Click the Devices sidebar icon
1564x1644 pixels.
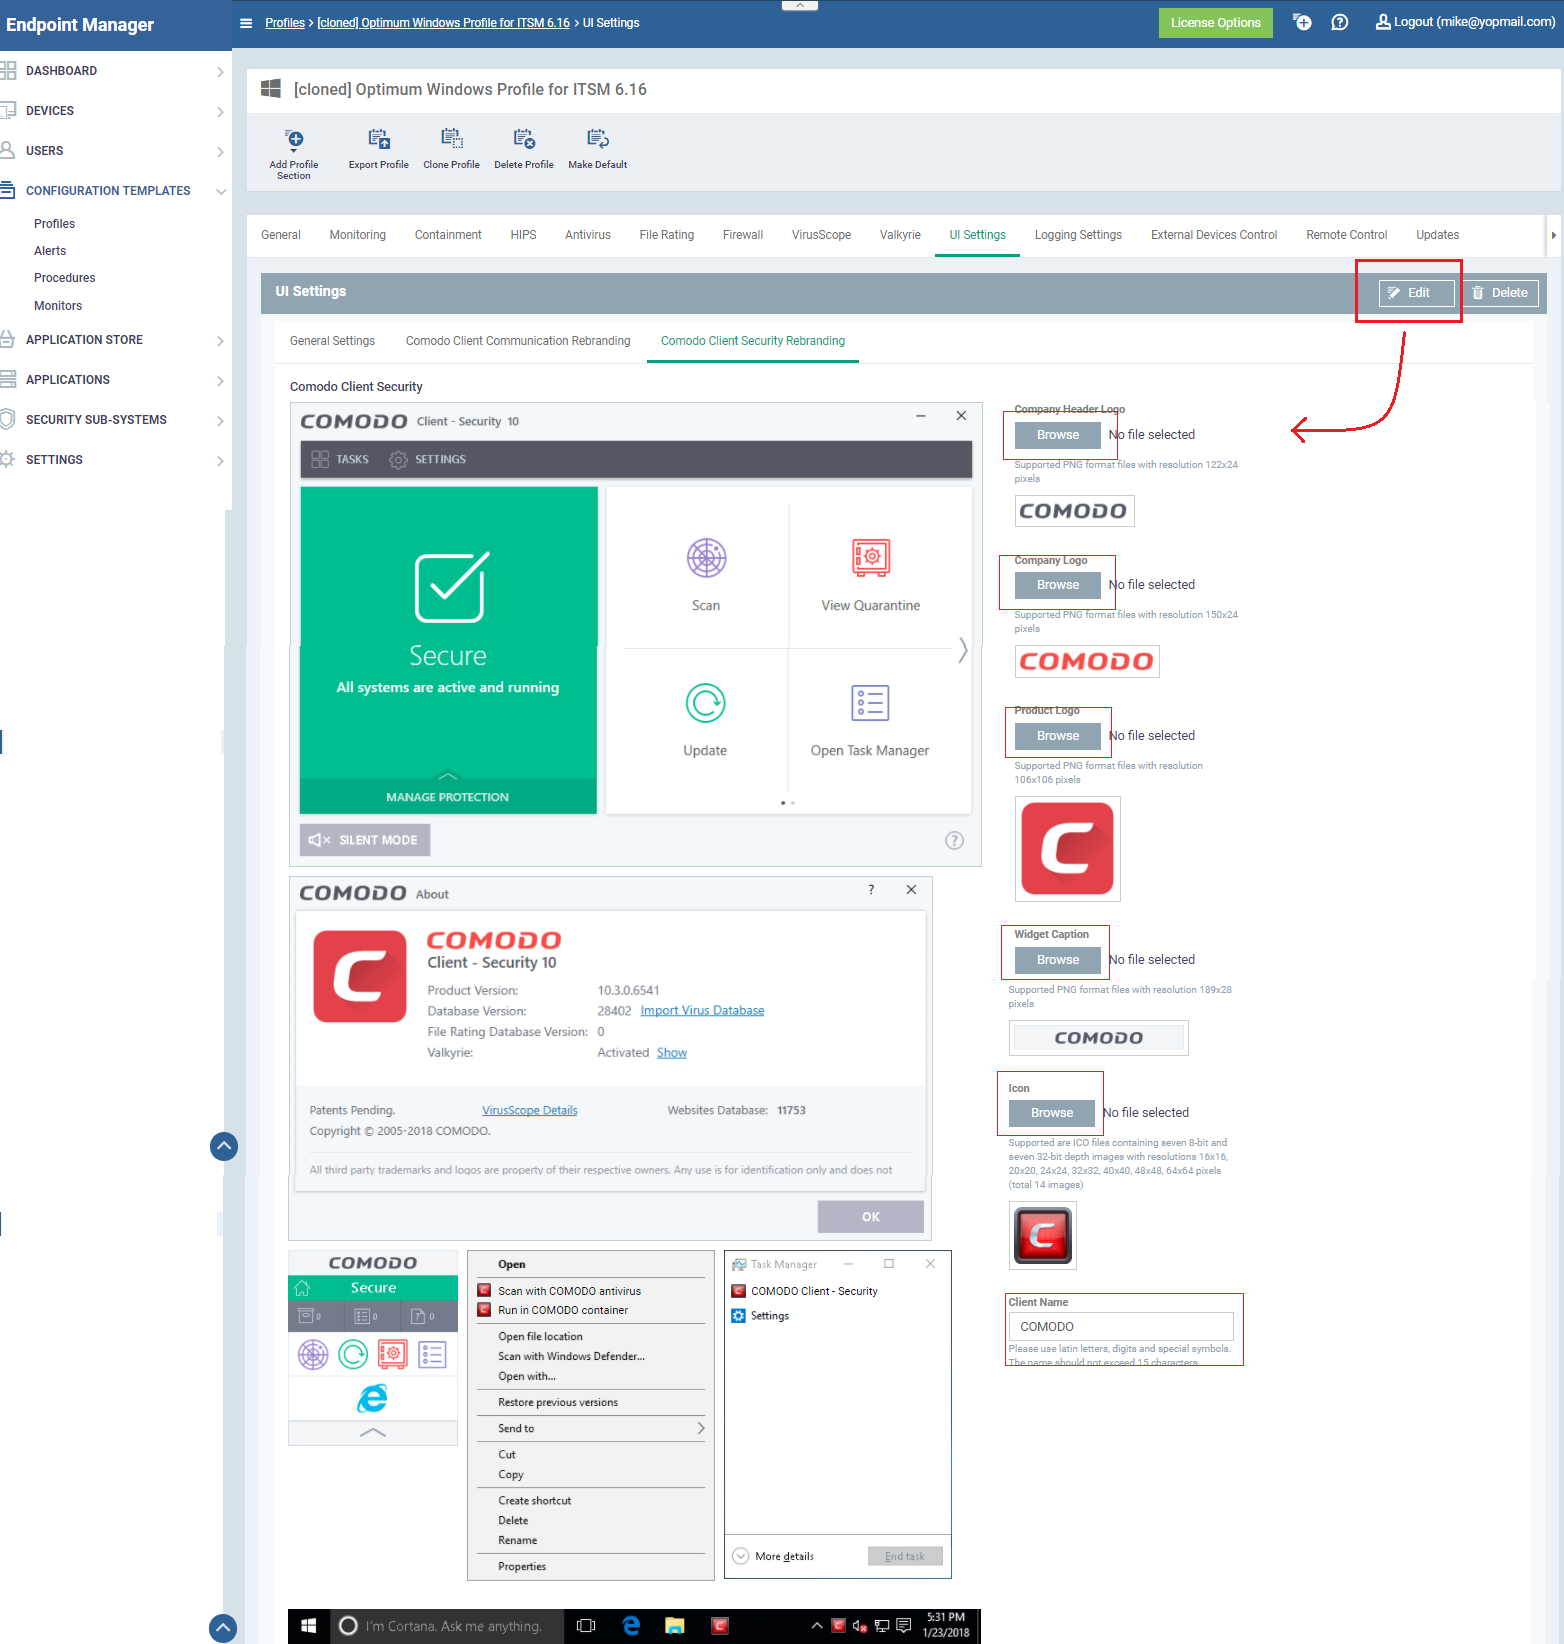pyautogui.click(x=8, y=111)
